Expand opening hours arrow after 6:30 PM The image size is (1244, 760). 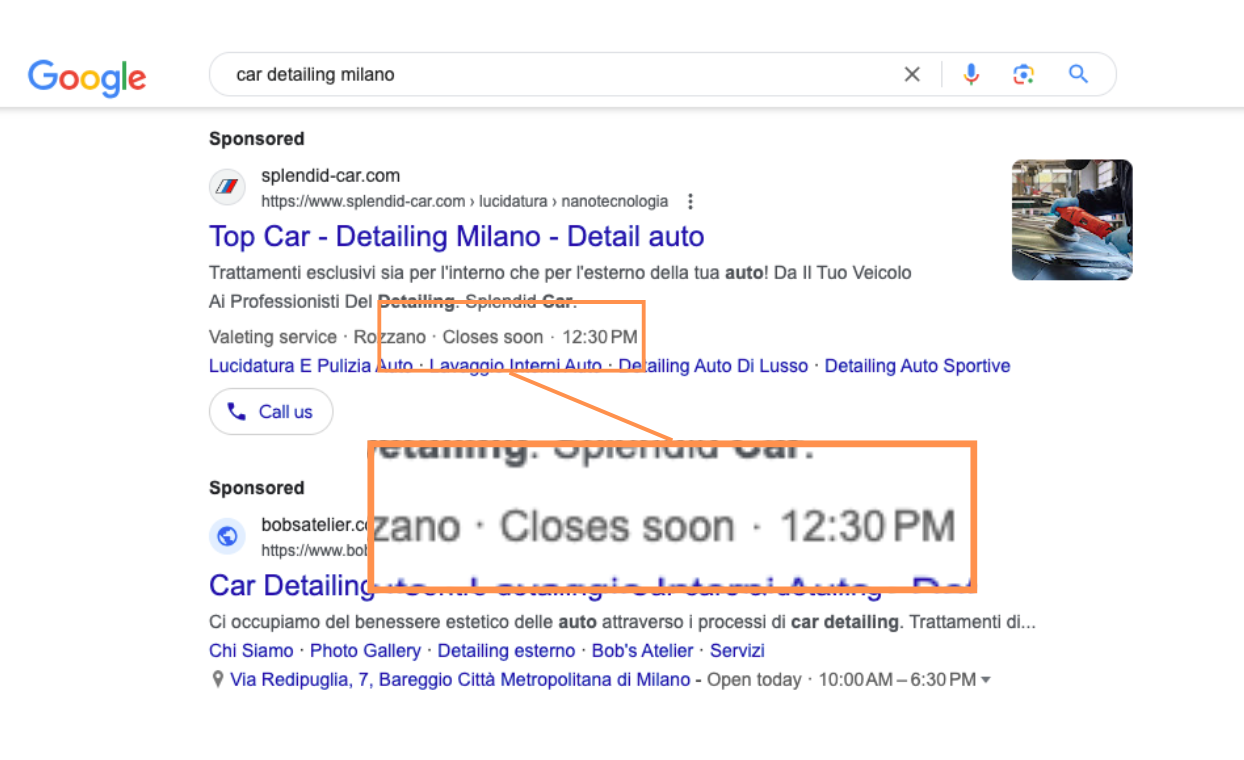click(x=986, y=680)
